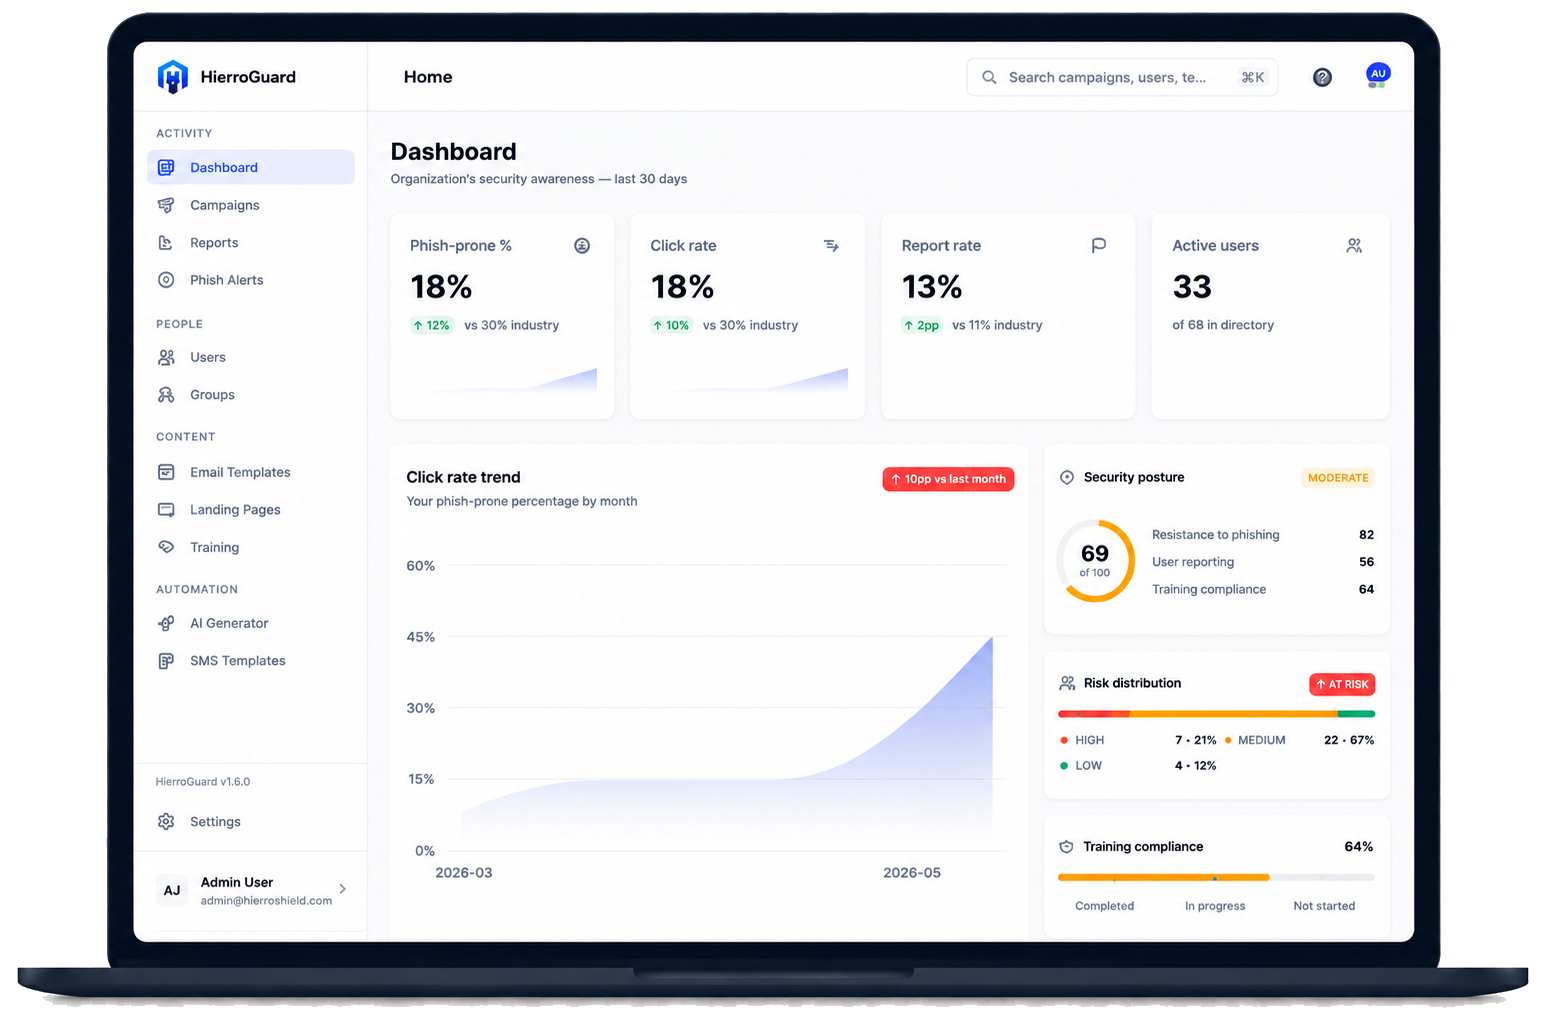Expand Admin User account chevron
Viewport: 1552px width, 1013px height.
[343, 889]
